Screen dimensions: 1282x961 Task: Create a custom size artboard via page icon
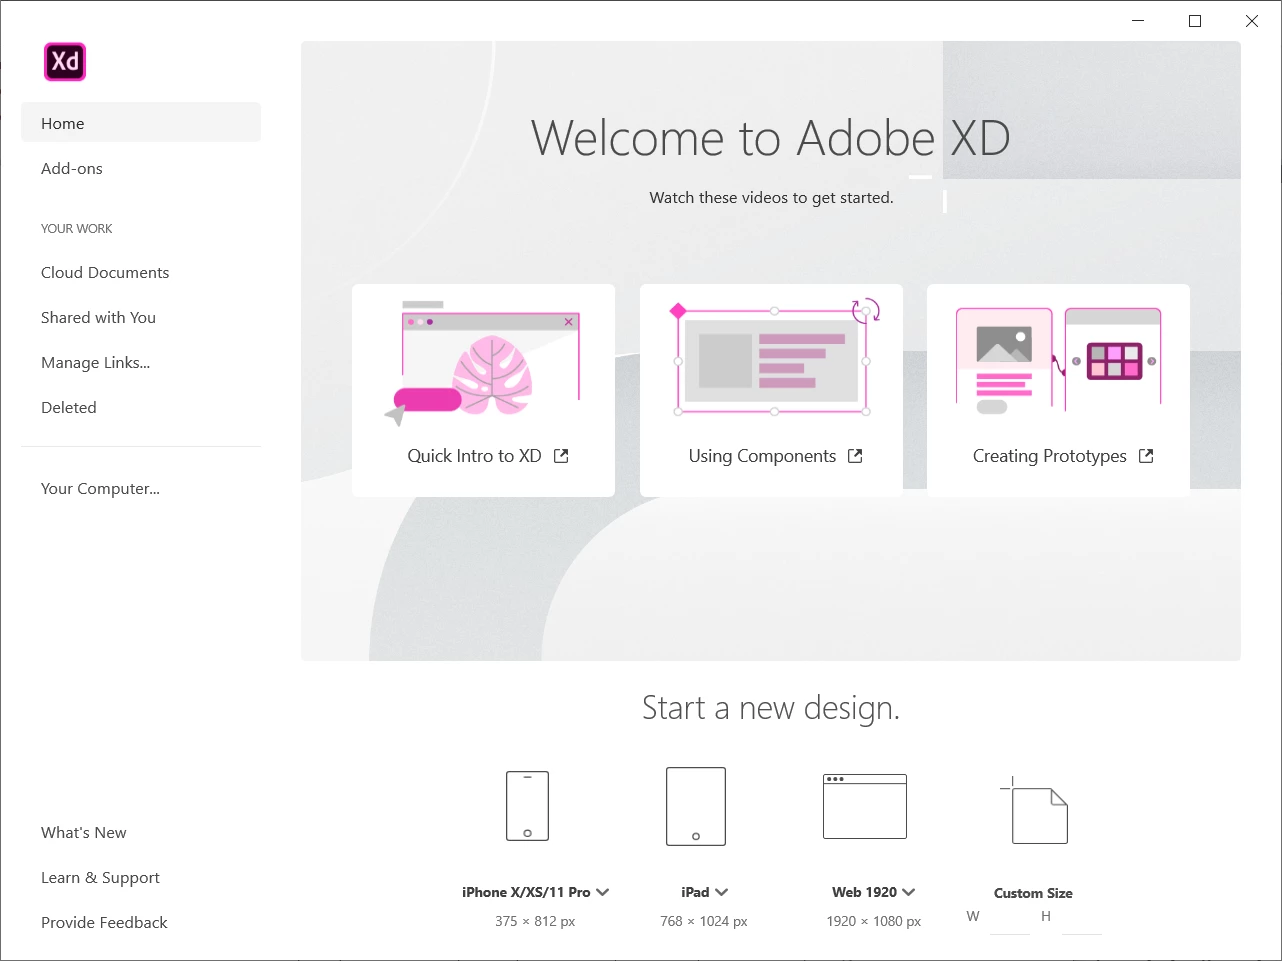[1035, 810]
